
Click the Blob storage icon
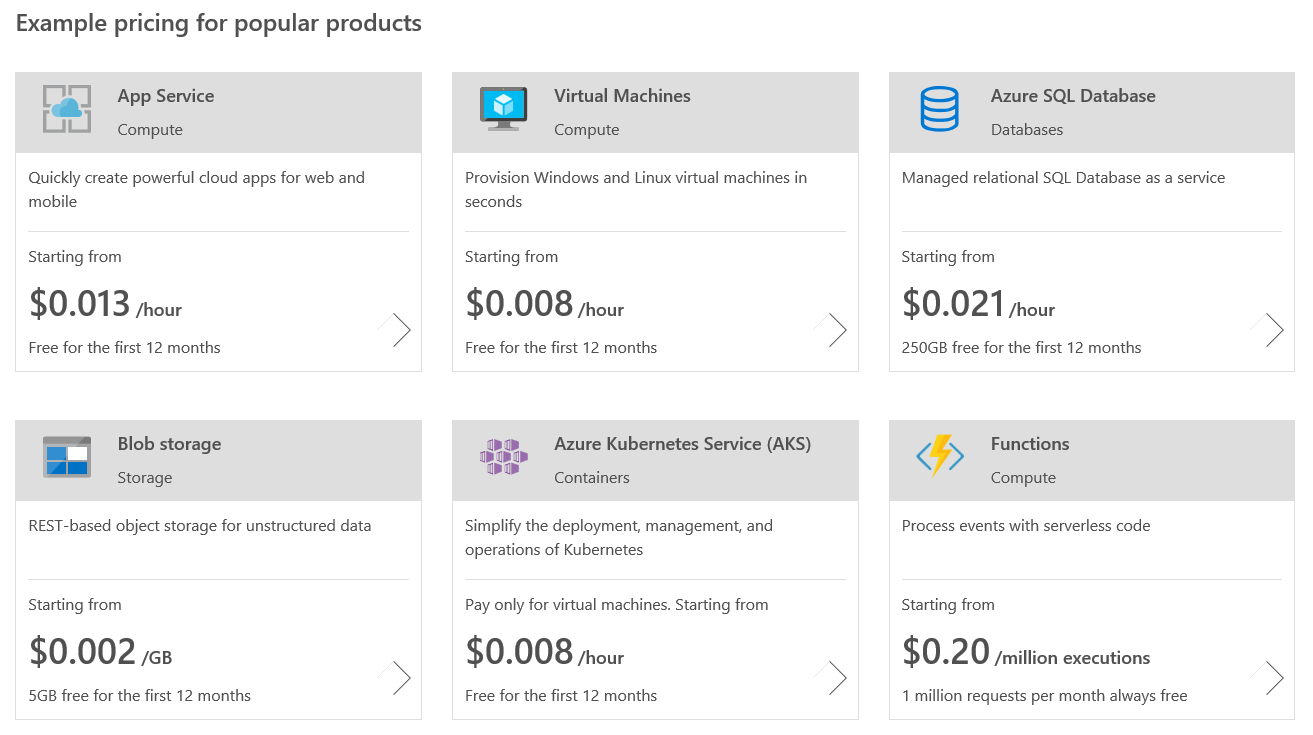67,457
